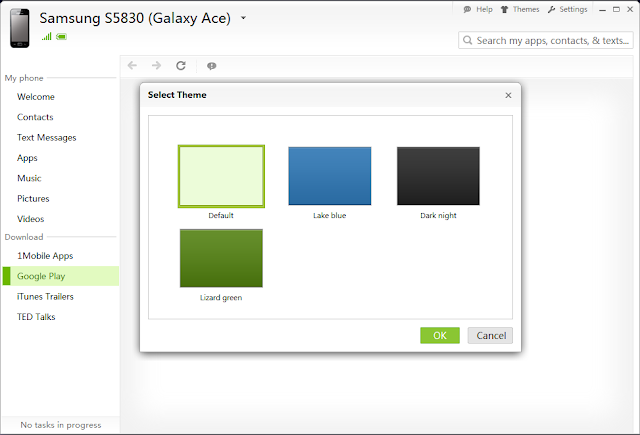The image size is (640, 435).
Task: Close the Select Theme dialog
Action: pyautogui.click(x=508, y=95)
